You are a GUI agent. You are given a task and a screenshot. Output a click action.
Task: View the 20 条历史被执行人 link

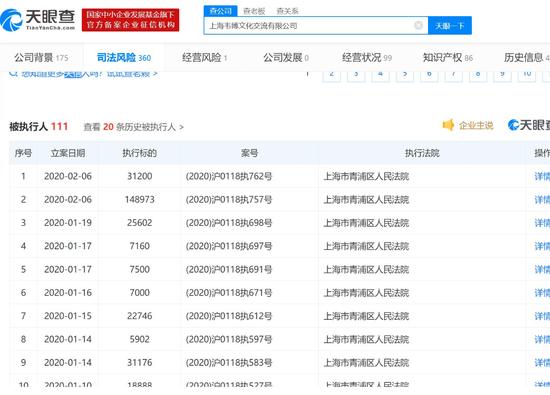pos(133,127)
